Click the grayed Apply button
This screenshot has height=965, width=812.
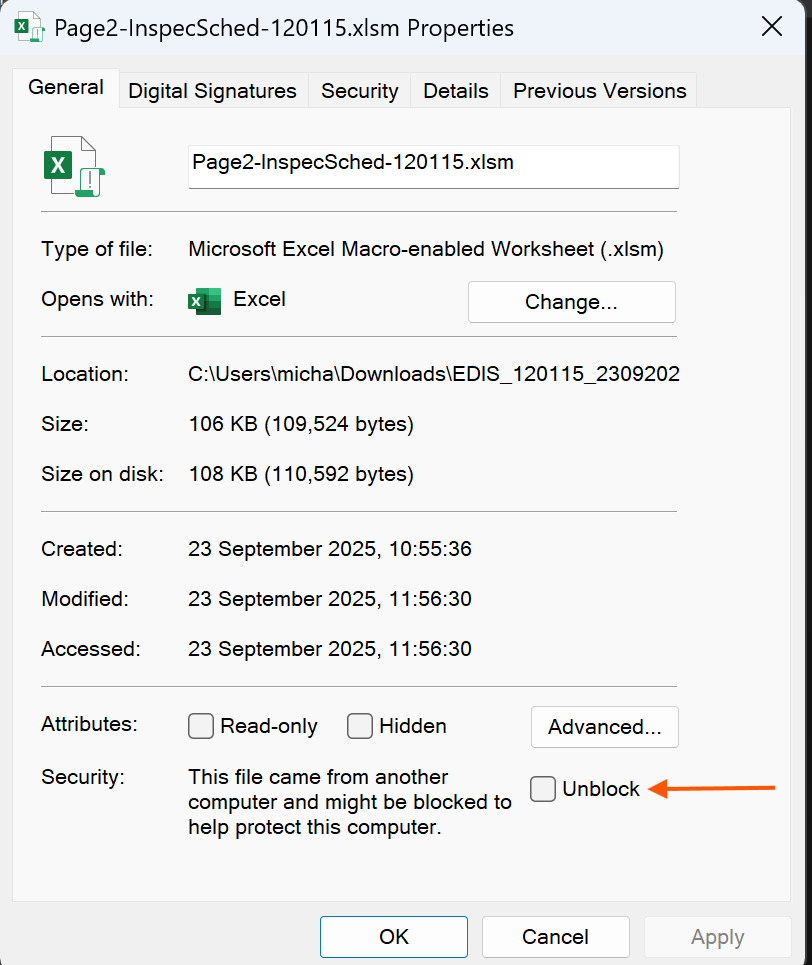pos(717,936)
